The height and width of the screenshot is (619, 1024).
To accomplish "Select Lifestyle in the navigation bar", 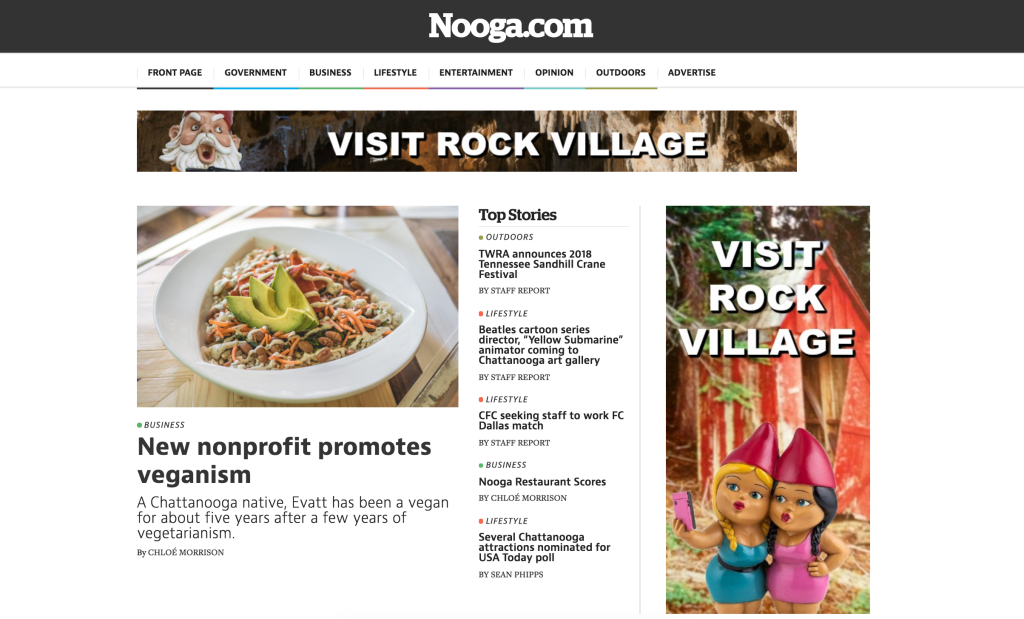I will tap(395, 72).
